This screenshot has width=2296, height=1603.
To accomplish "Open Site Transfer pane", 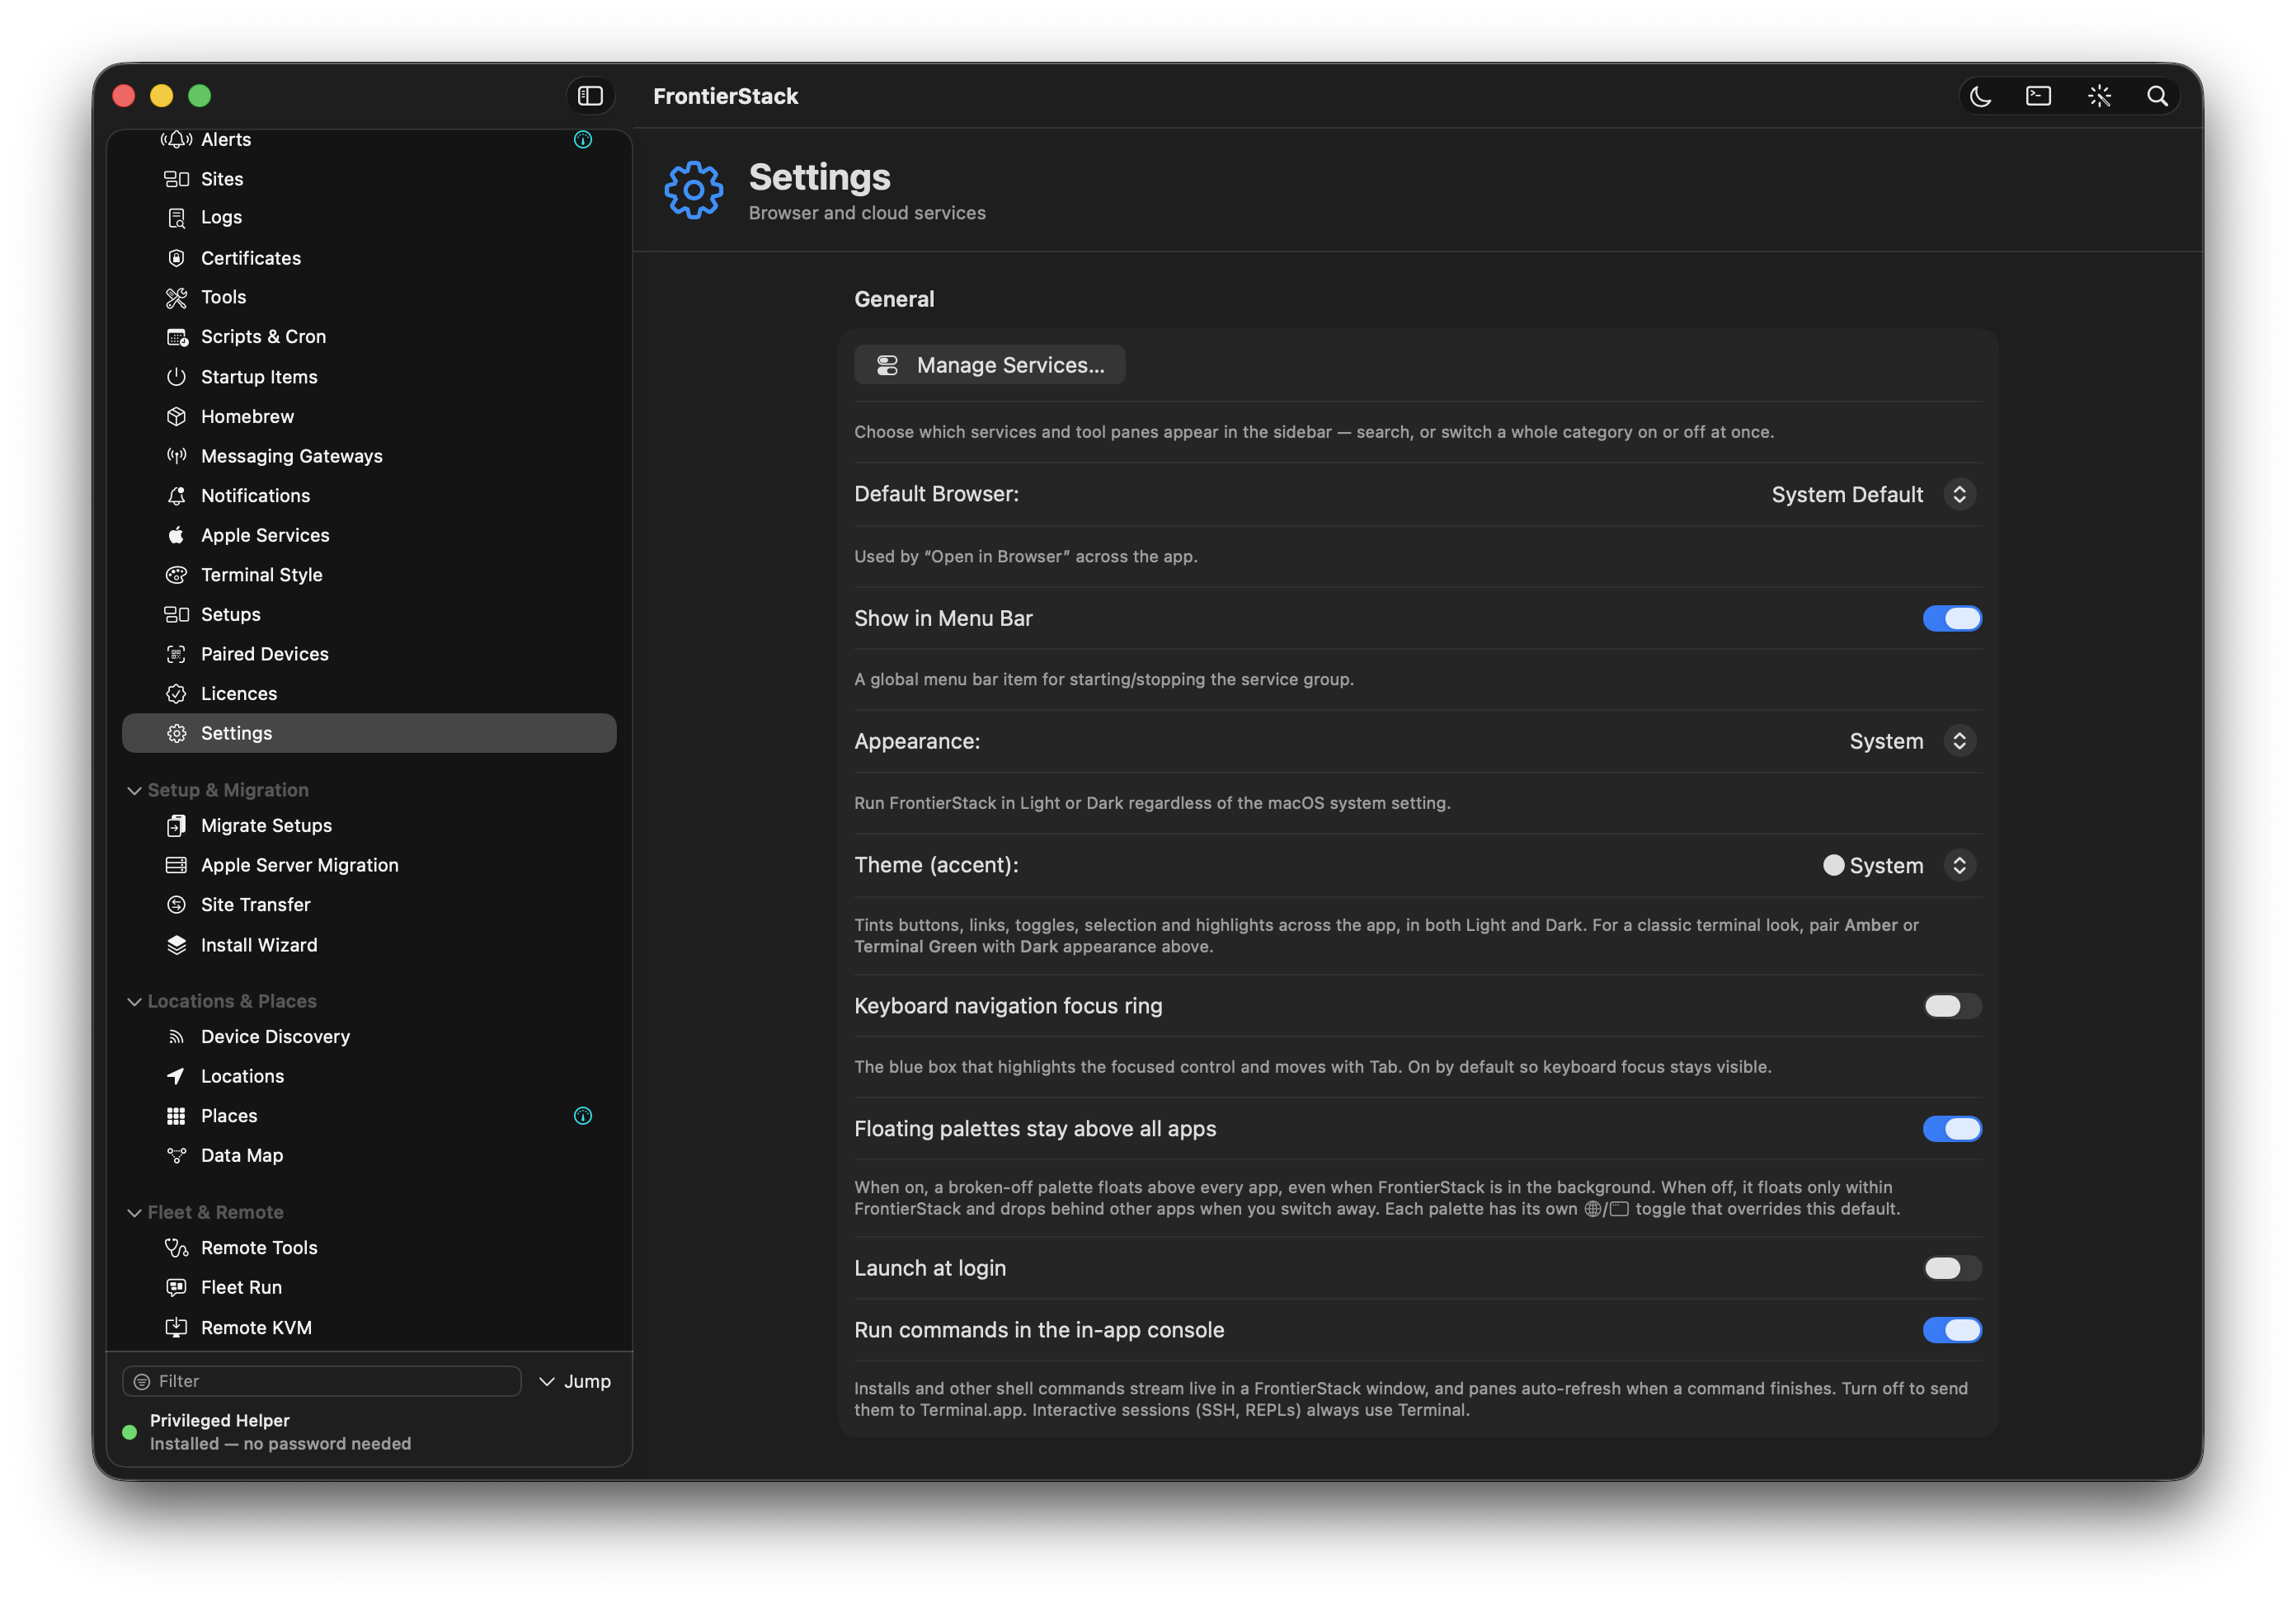I will coord(369,905).
